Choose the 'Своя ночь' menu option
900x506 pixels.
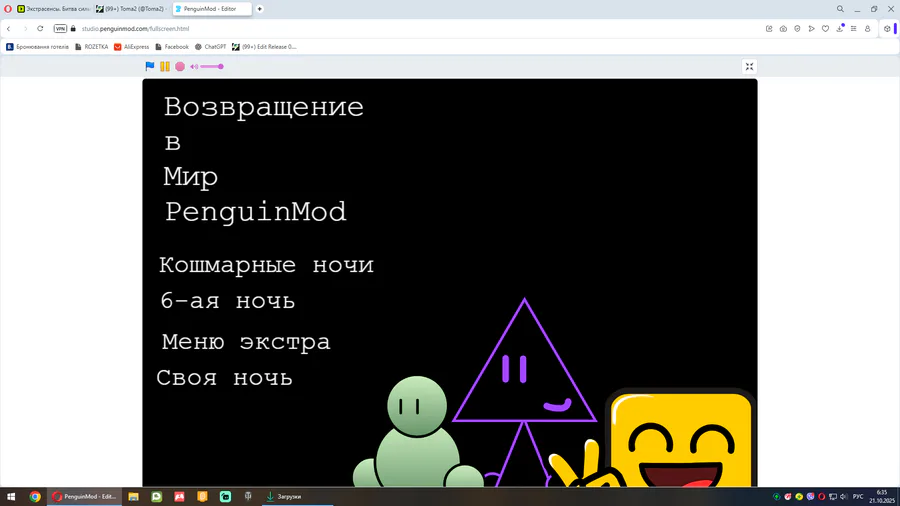tap(224, 377)
